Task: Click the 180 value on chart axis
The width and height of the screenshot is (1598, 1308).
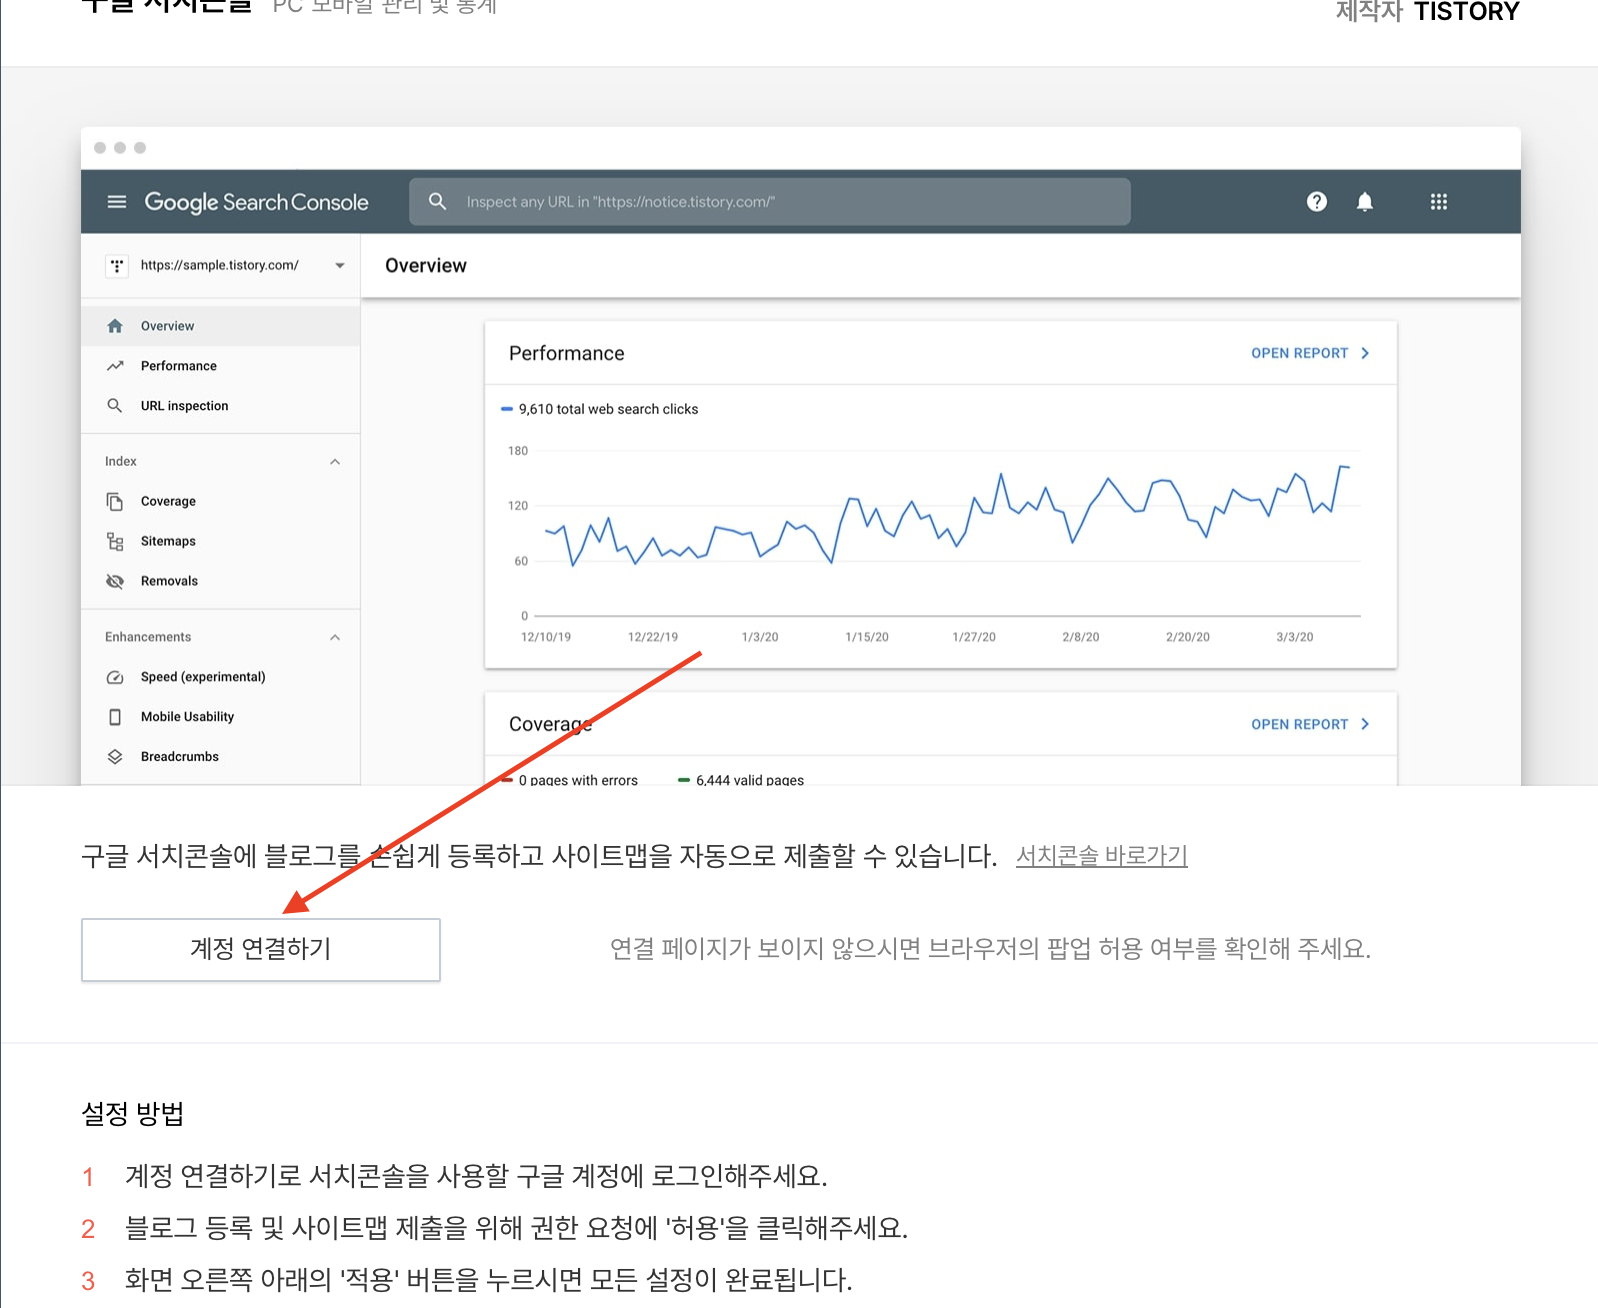Action: click(x=518, y=451)
